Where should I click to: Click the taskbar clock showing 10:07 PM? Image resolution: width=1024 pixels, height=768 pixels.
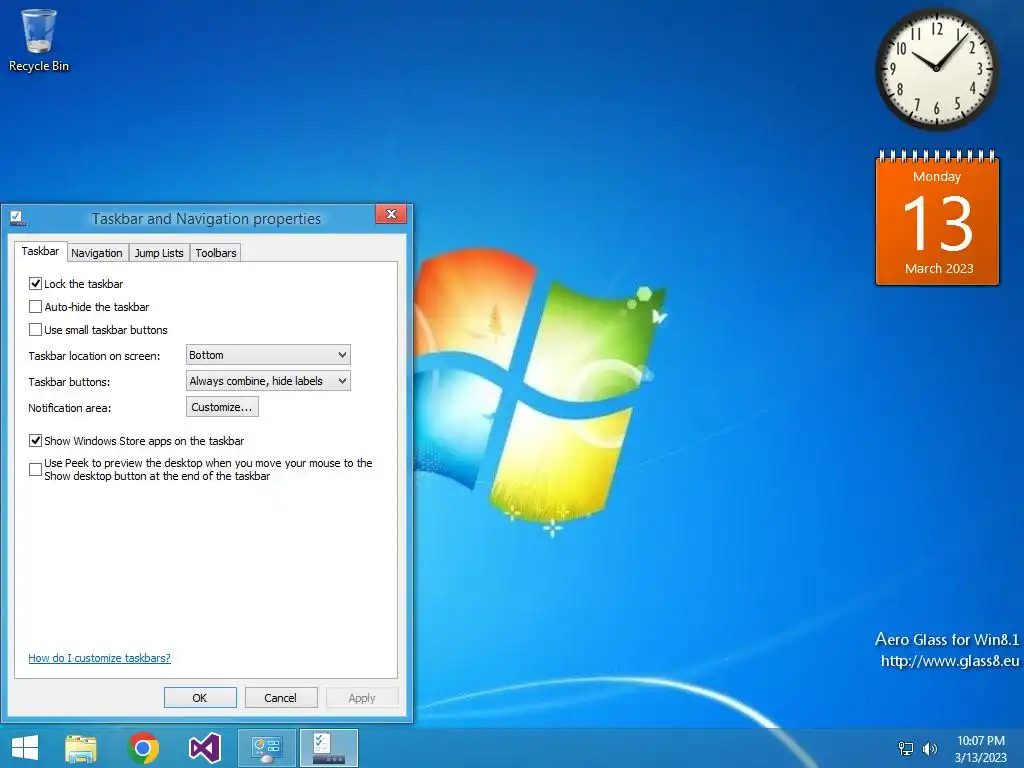tap(980, 749)
